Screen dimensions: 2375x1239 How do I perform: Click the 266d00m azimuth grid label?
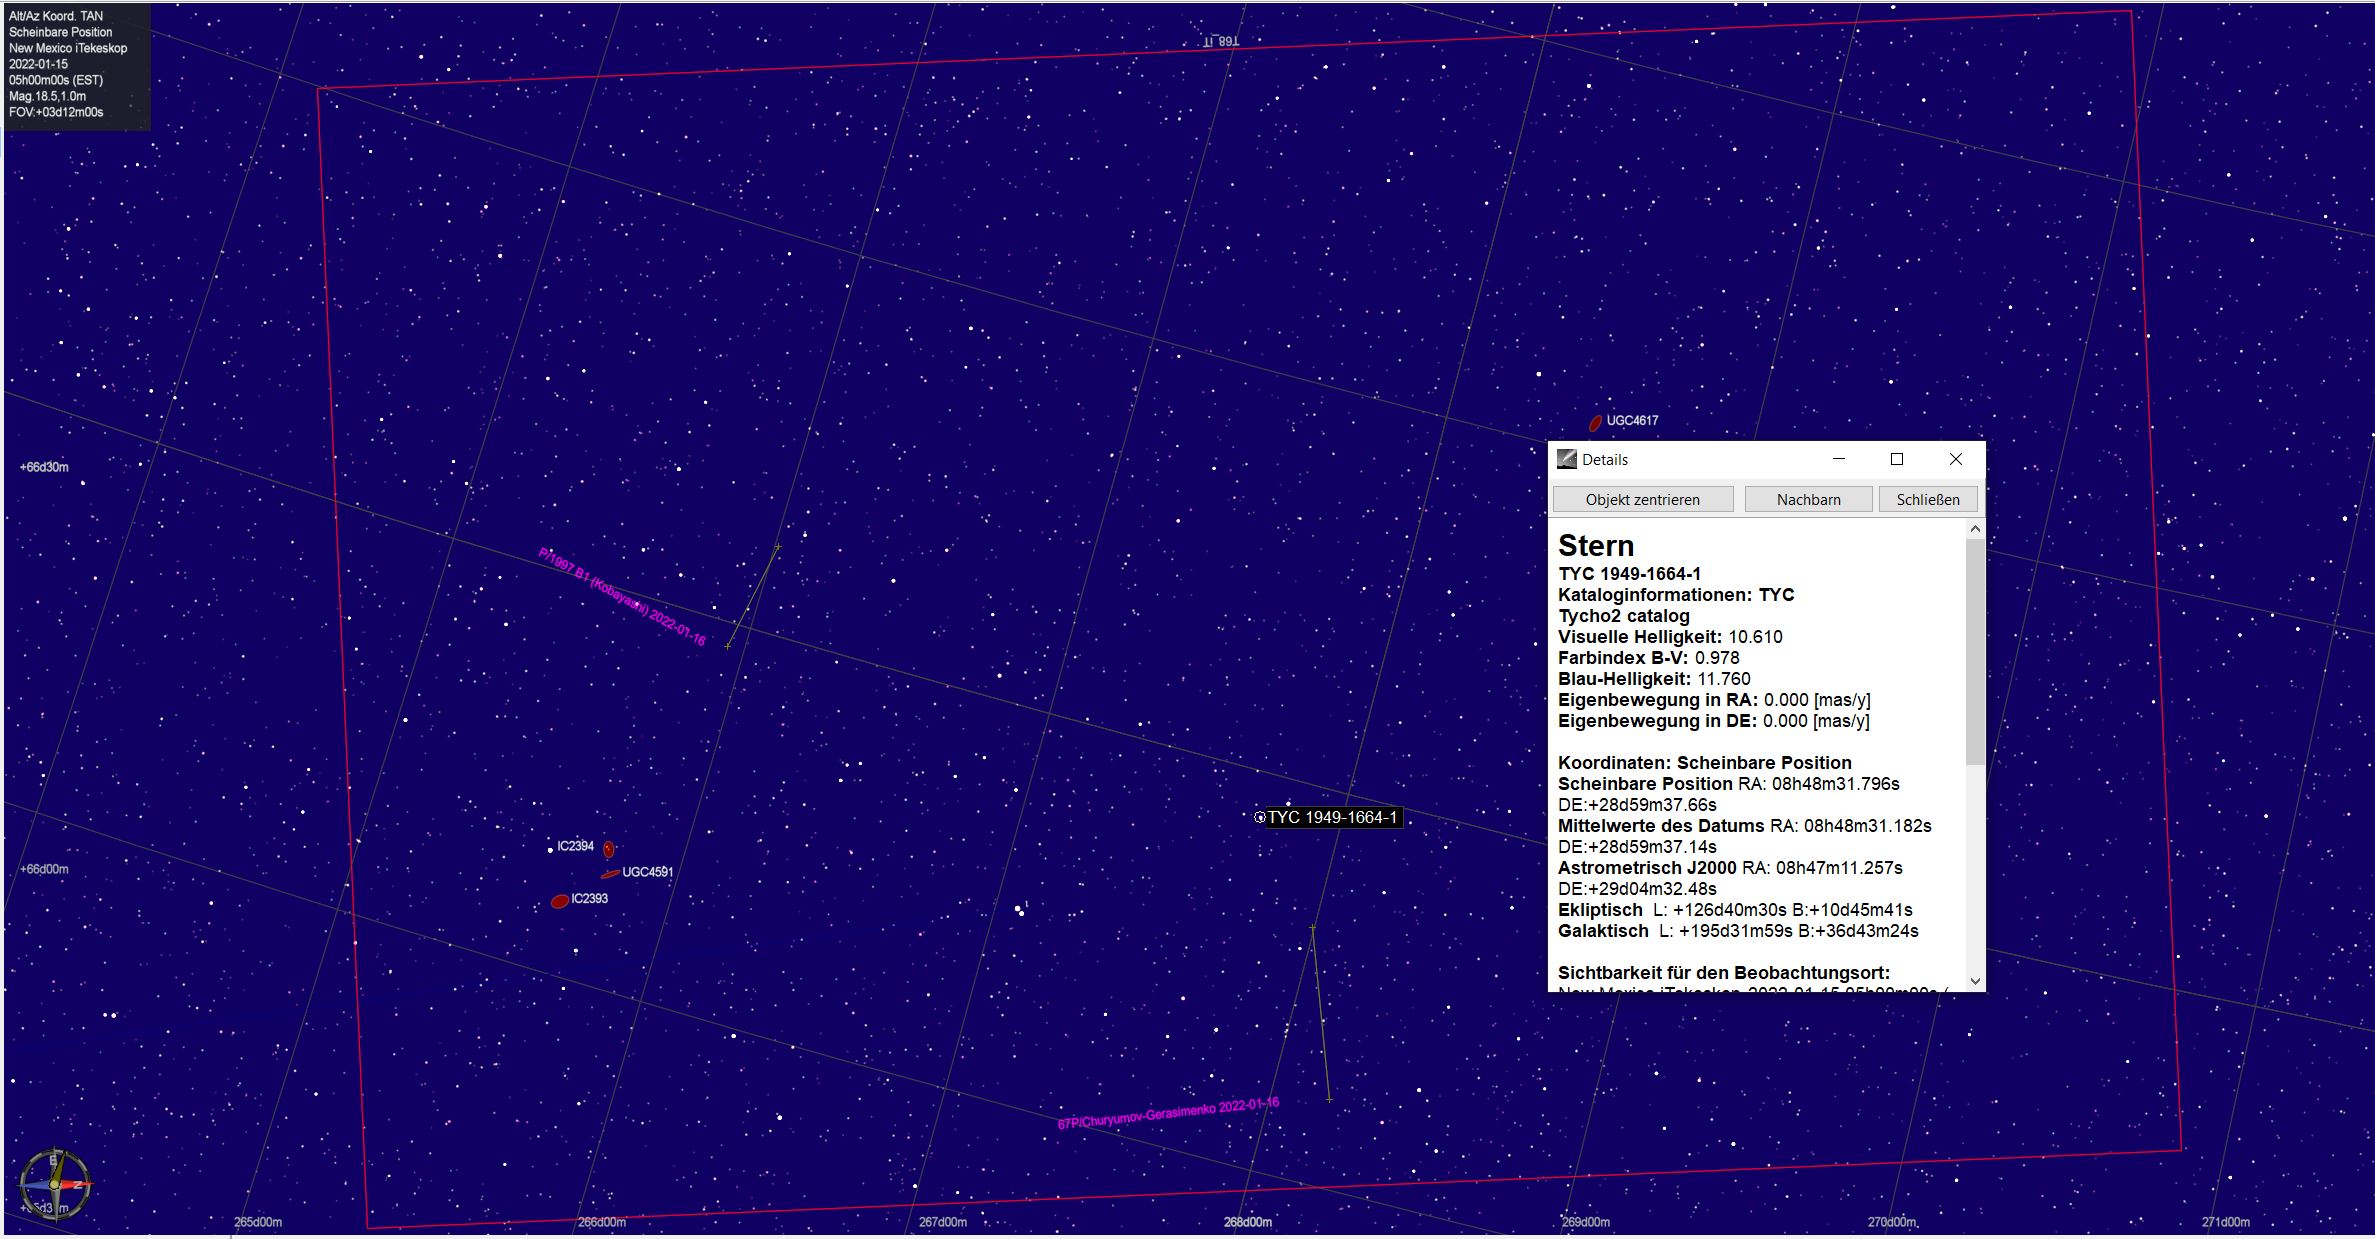tap(602, 1222)
